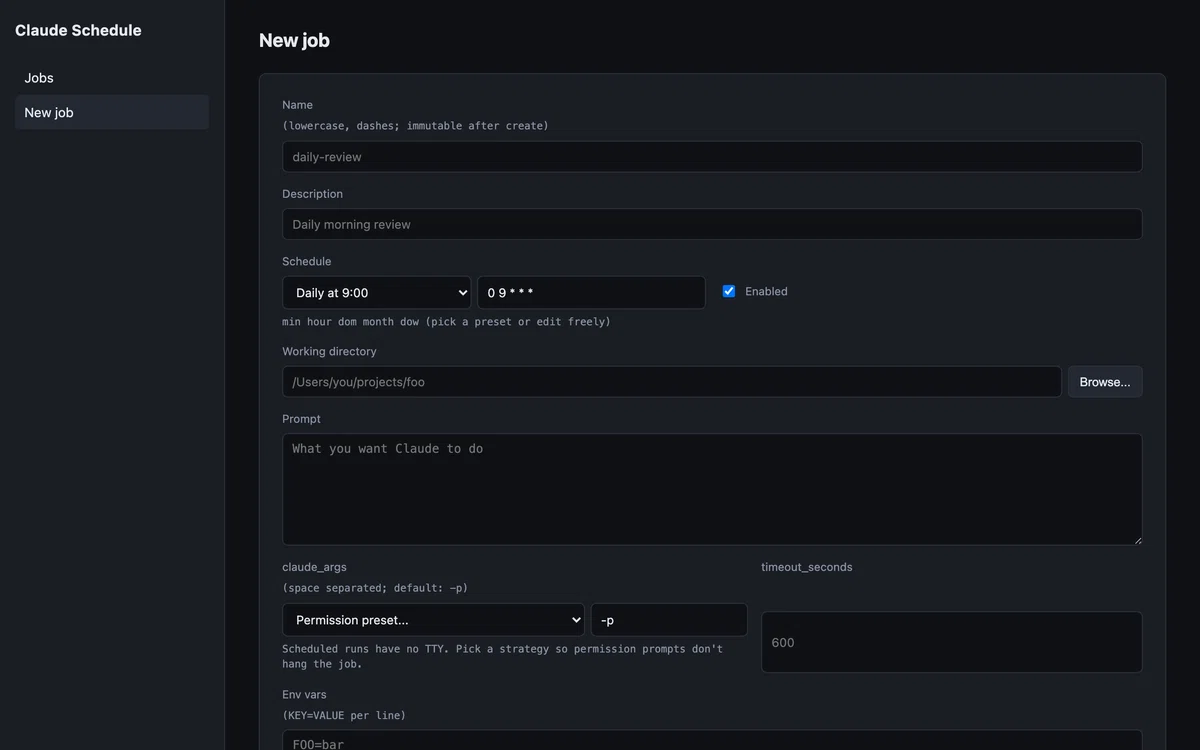The width and height of the screenshot is (1200, 750).
Task: Click the timeout_seconds field
Action: tap(951, 642)
